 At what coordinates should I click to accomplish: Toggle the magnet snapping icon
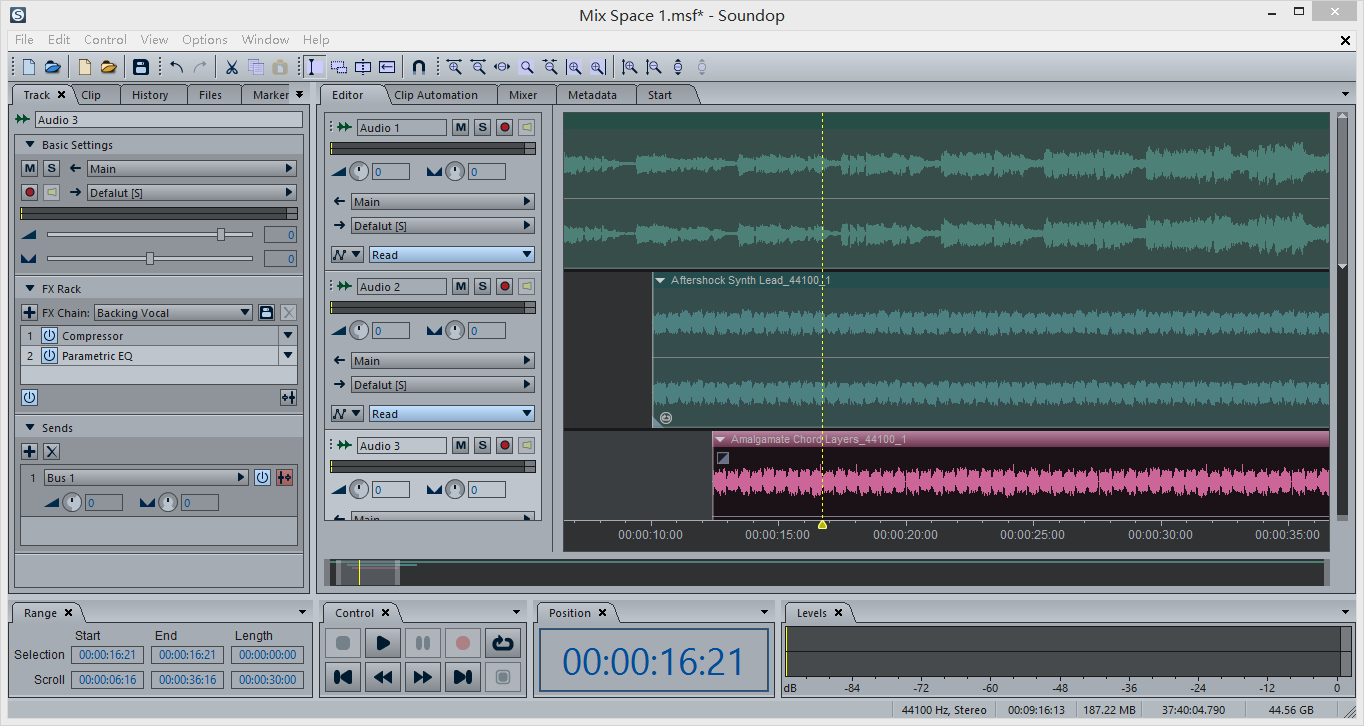(x=419, y=67)
